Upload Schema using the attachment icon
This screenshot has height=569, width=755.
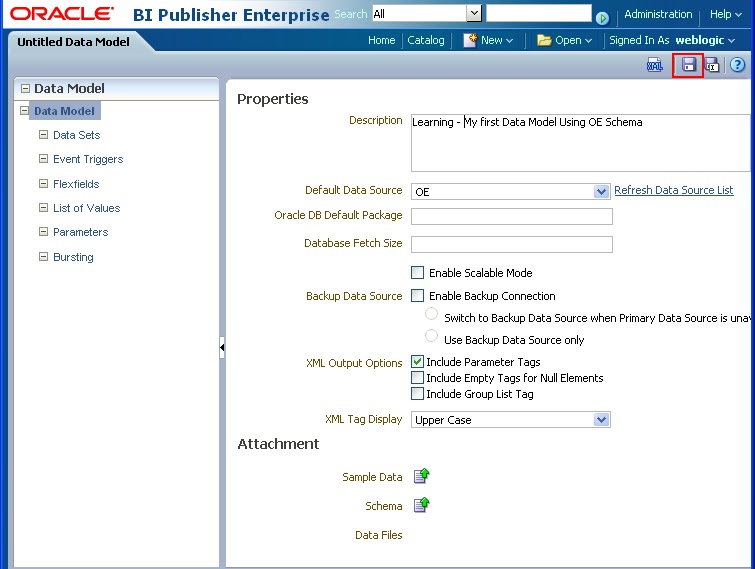coord(421,504)
